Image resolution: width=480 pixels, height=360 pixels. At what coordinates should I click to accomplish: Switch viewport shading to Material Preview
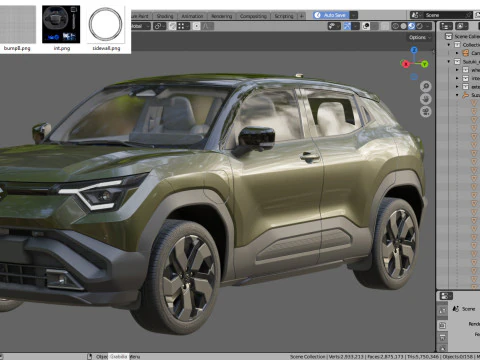pos(411,26)
